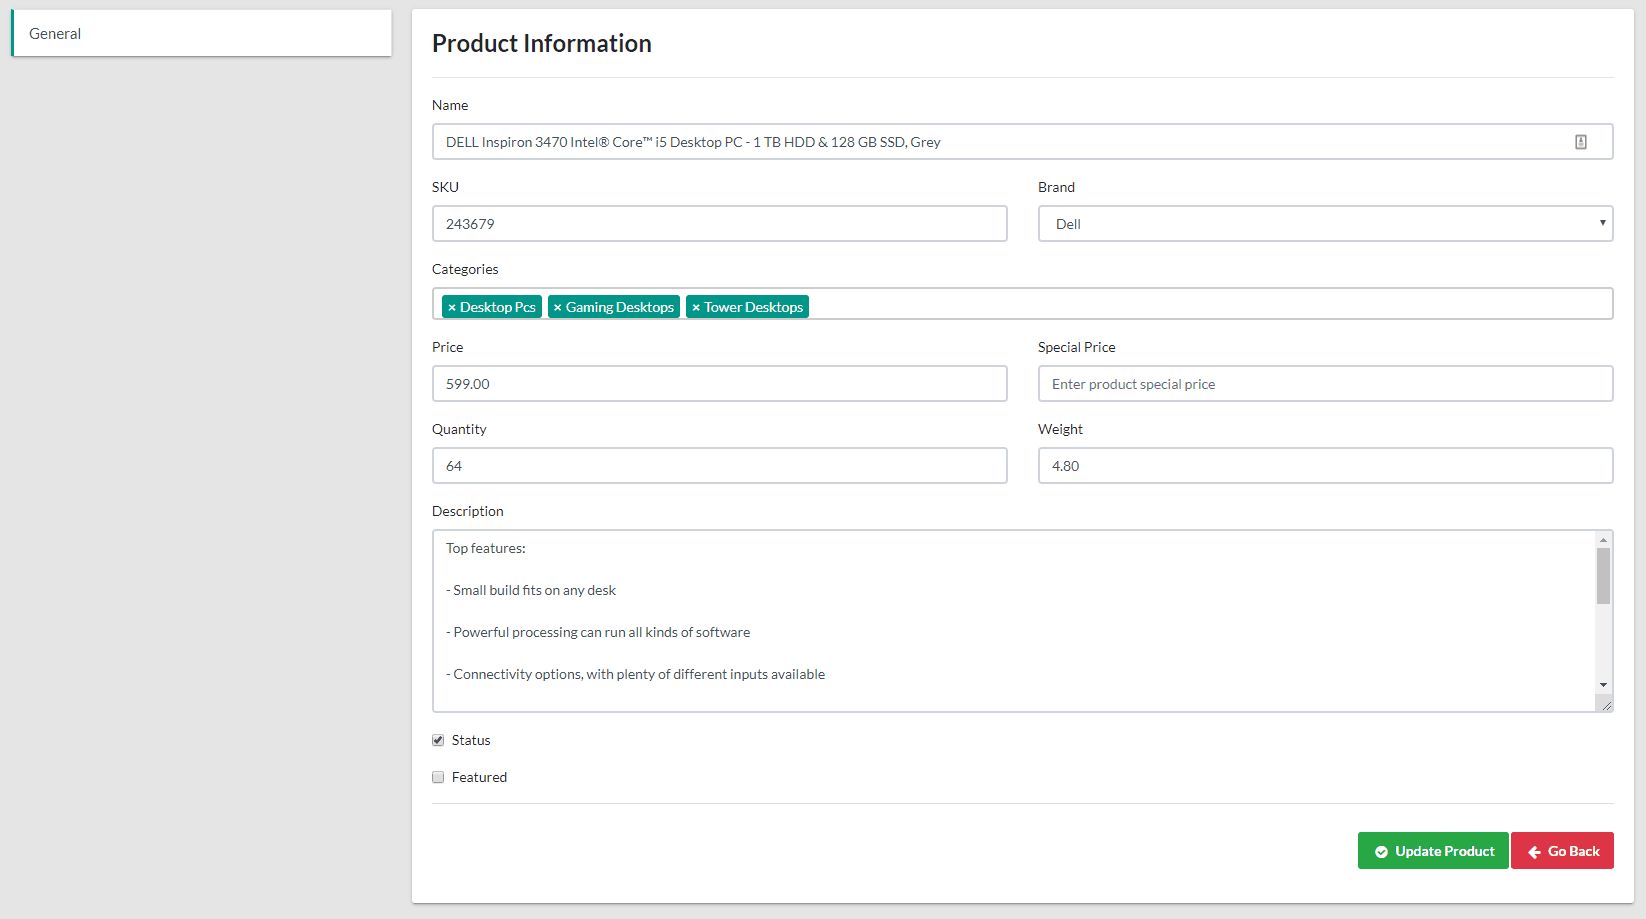
Task: Enable the Featured checkbox
Action: pyautogui.click(x=438, y=777)
